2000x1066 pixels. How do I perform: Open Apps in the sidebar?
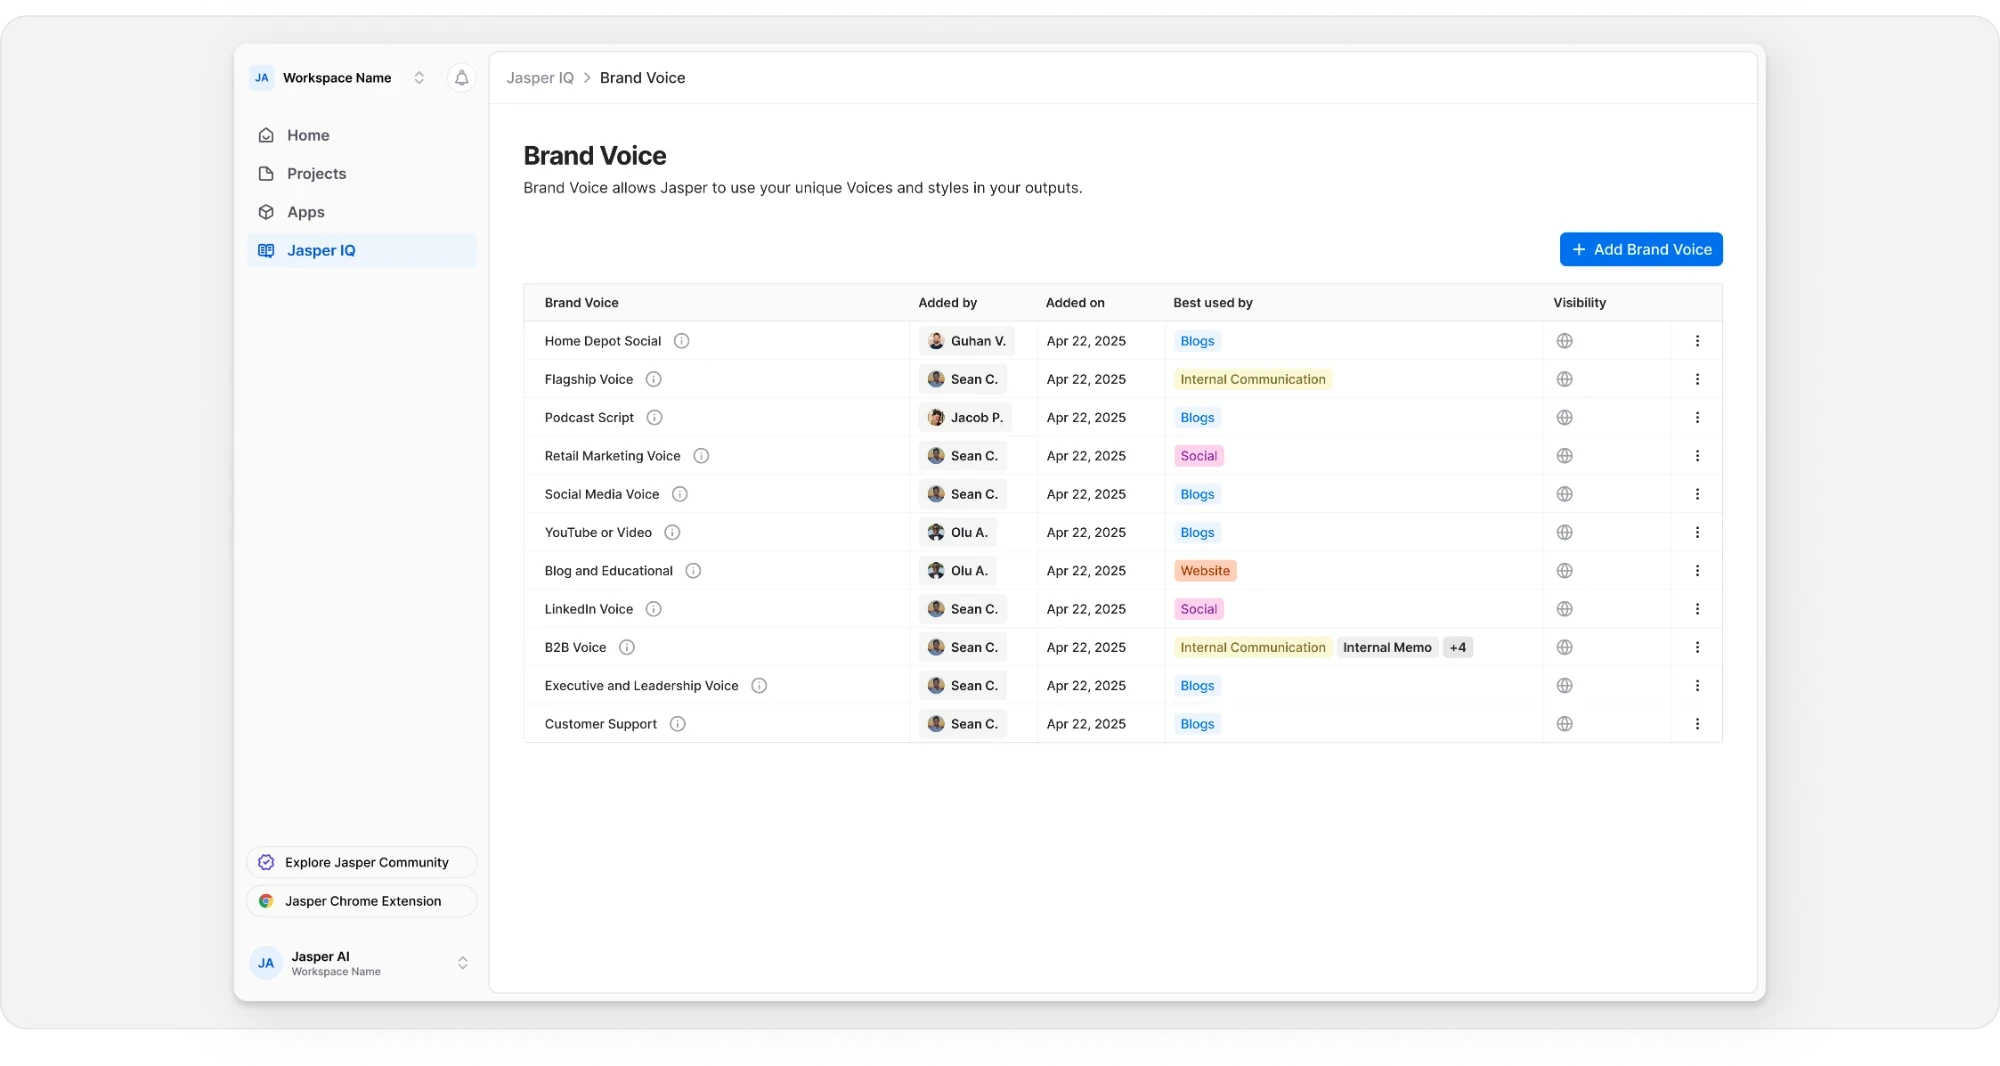(362, 212)
